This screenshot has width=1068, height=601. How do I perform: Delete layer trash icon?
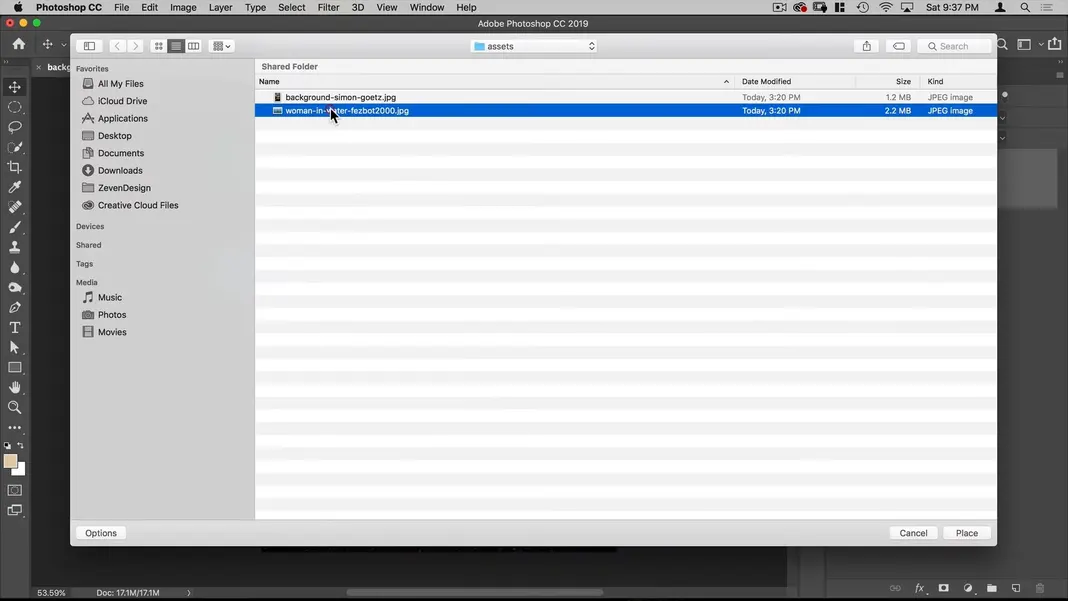(x=1039, y=588)
